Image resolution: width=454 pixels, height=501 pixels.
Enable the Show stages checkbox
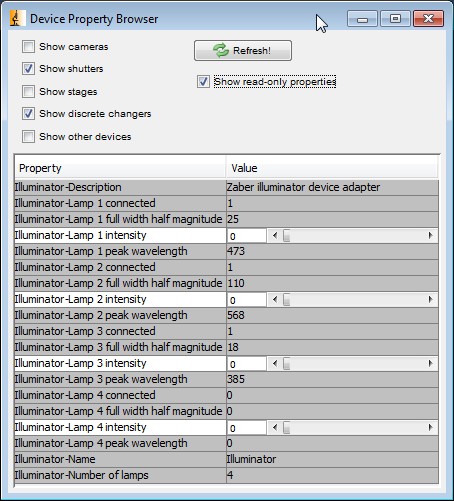[28, 91]
